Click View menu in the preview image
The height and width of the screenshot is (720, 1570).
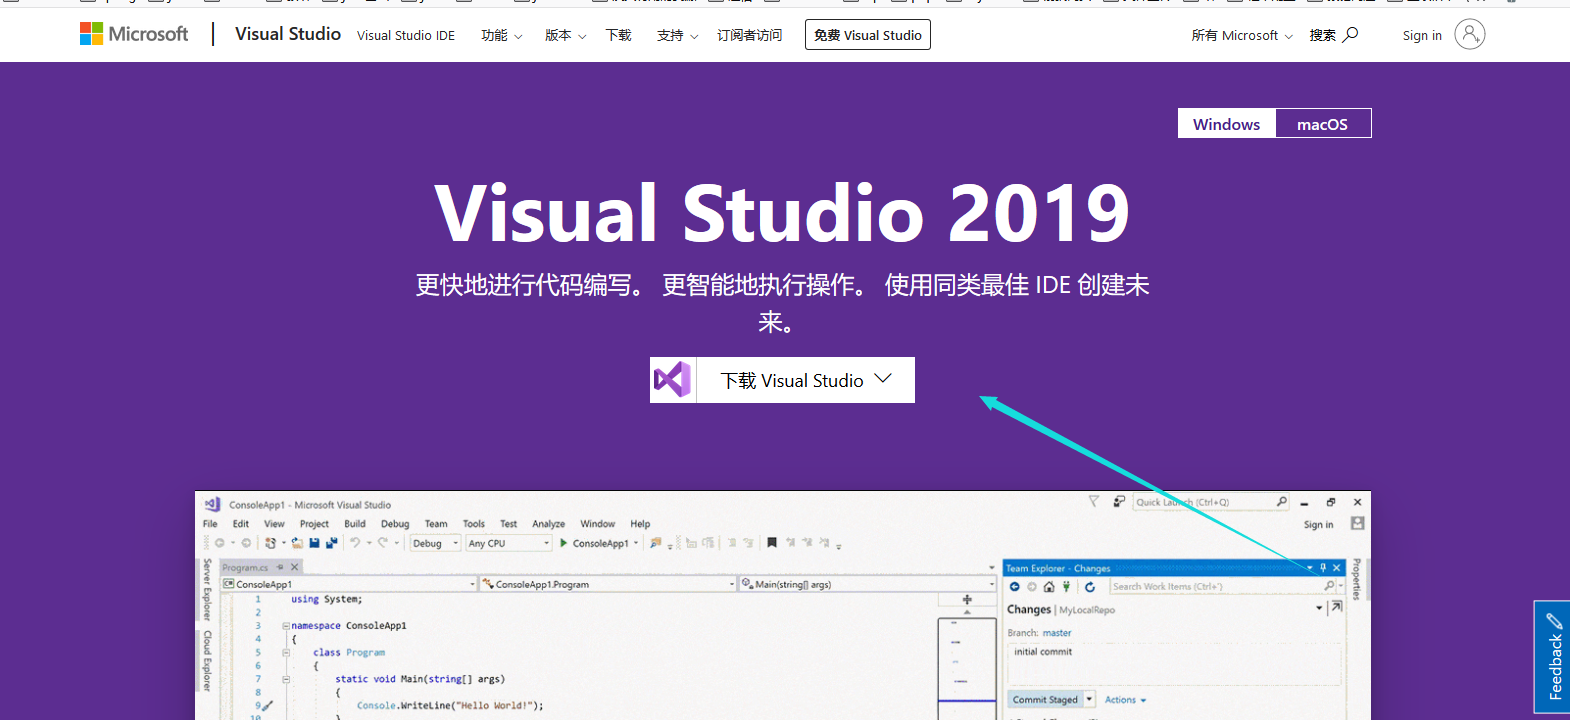pyautogui.click(x=274, y=524)
